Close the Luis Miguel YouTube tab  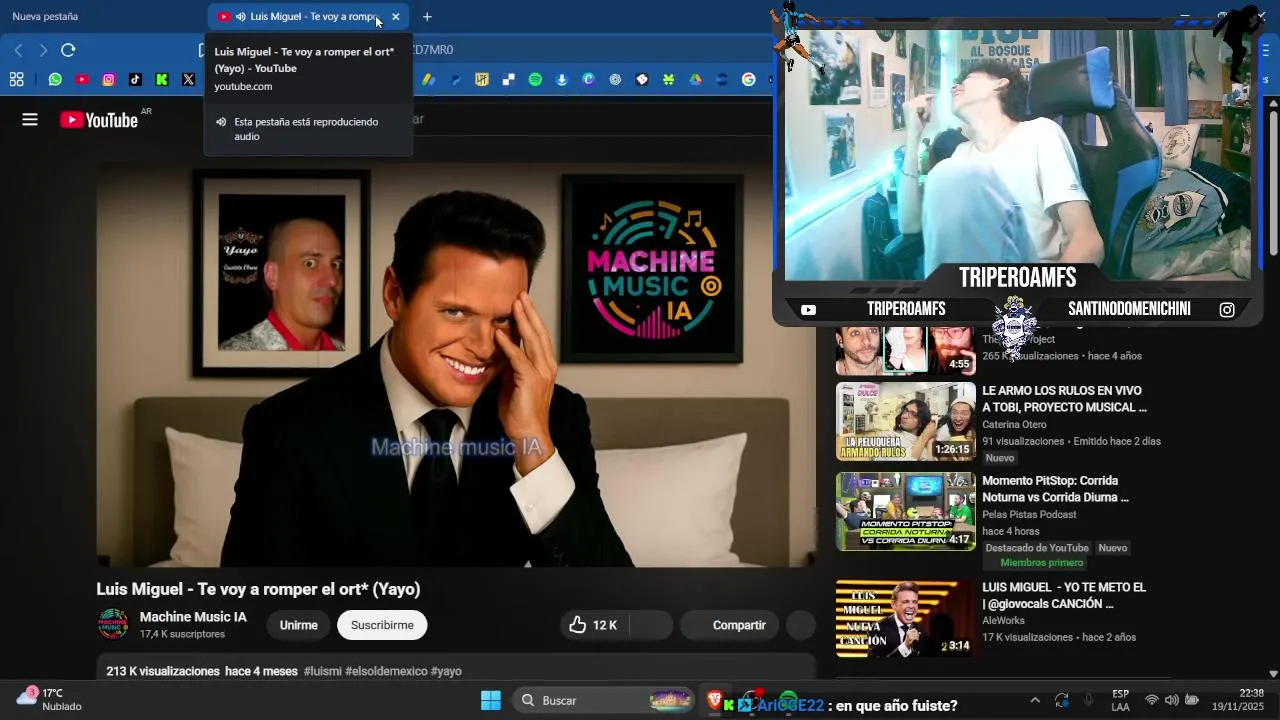396,17
